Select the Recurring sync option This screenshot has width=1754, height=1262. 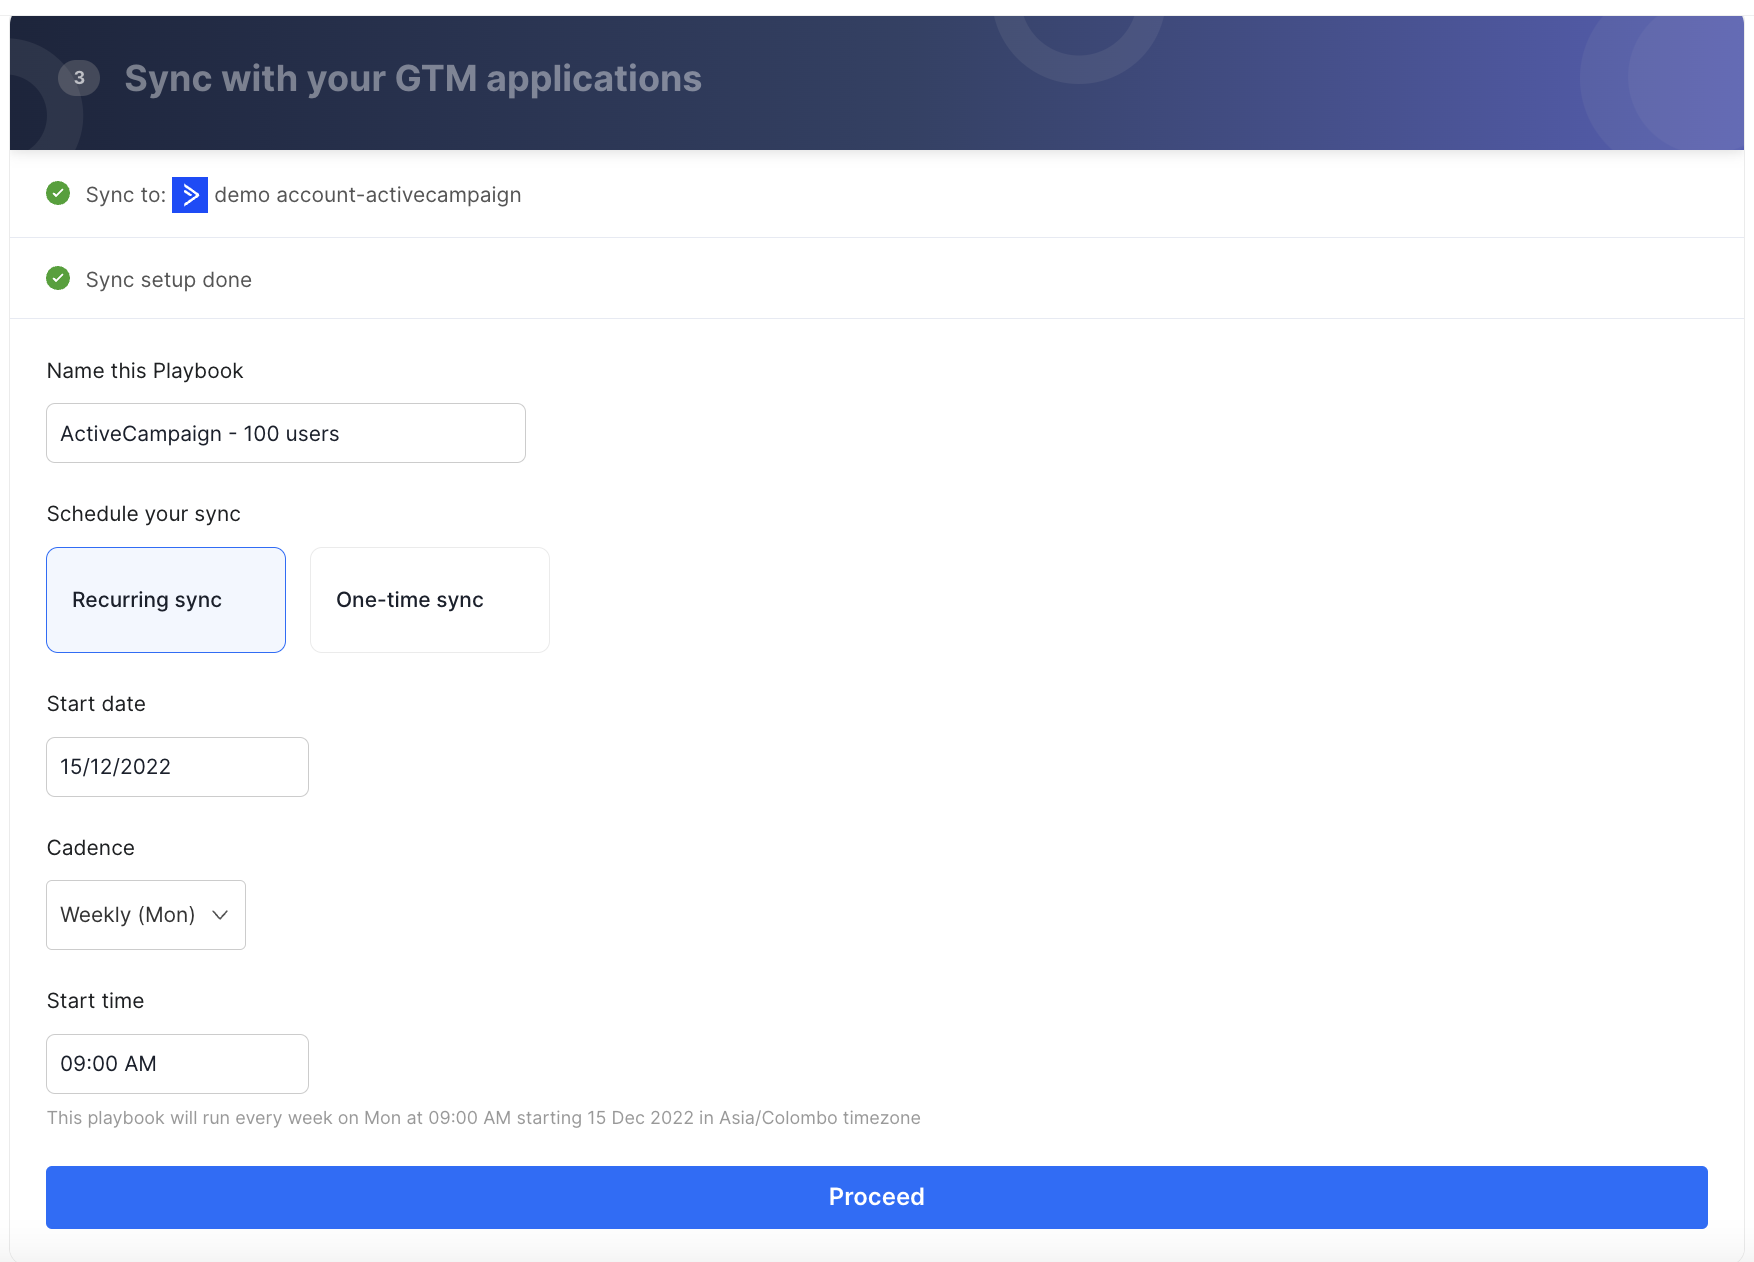coord(166,600)
